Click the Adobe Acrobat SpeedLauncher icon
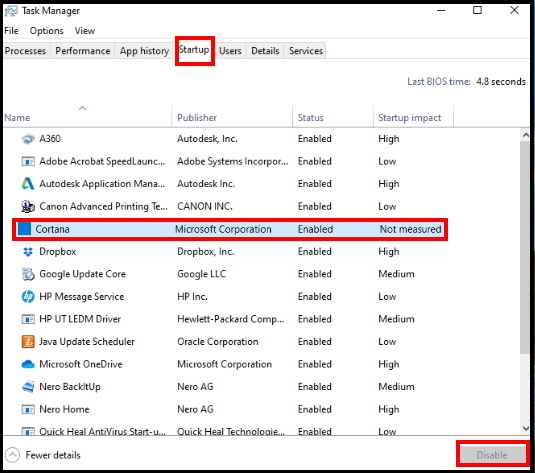 tap(28, 161)
